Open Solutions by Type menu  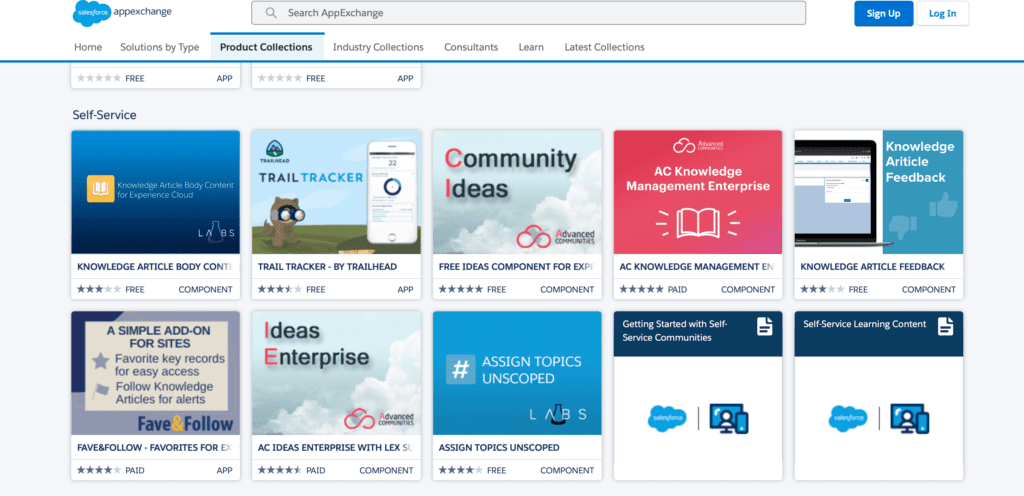159,47
